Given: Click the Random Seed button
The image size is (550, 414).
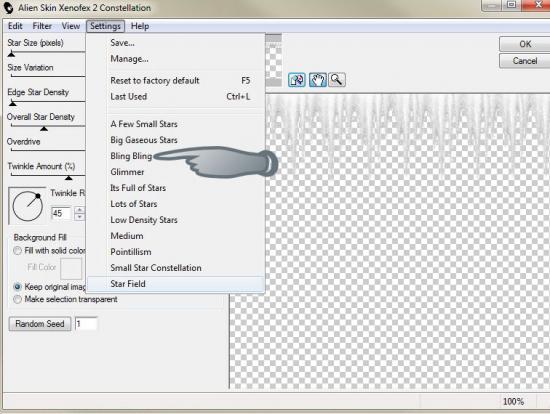Looking at the screenshot, I should click(40, 324).
